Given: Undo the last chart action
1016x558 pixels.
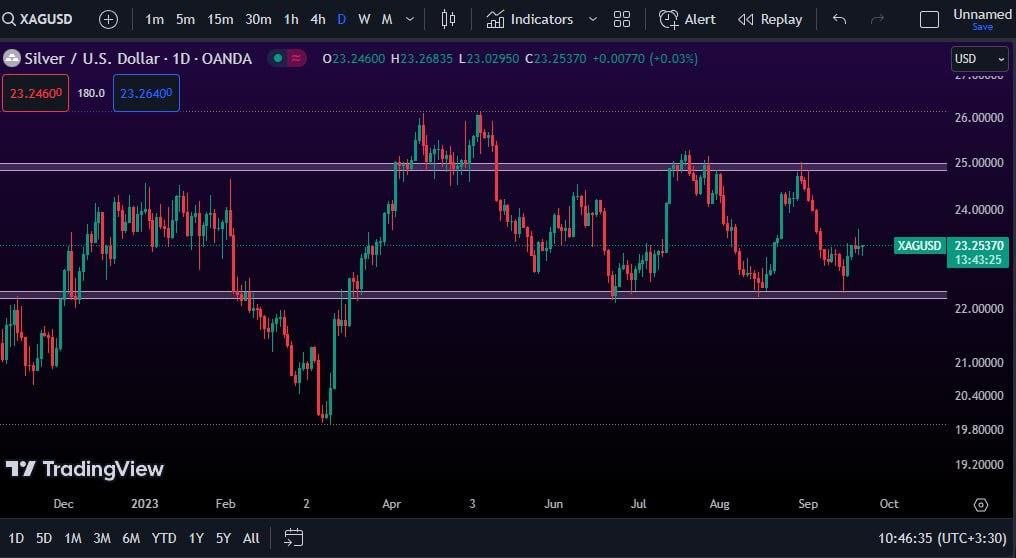Looking at the screenshot, I should coord(839,19).
